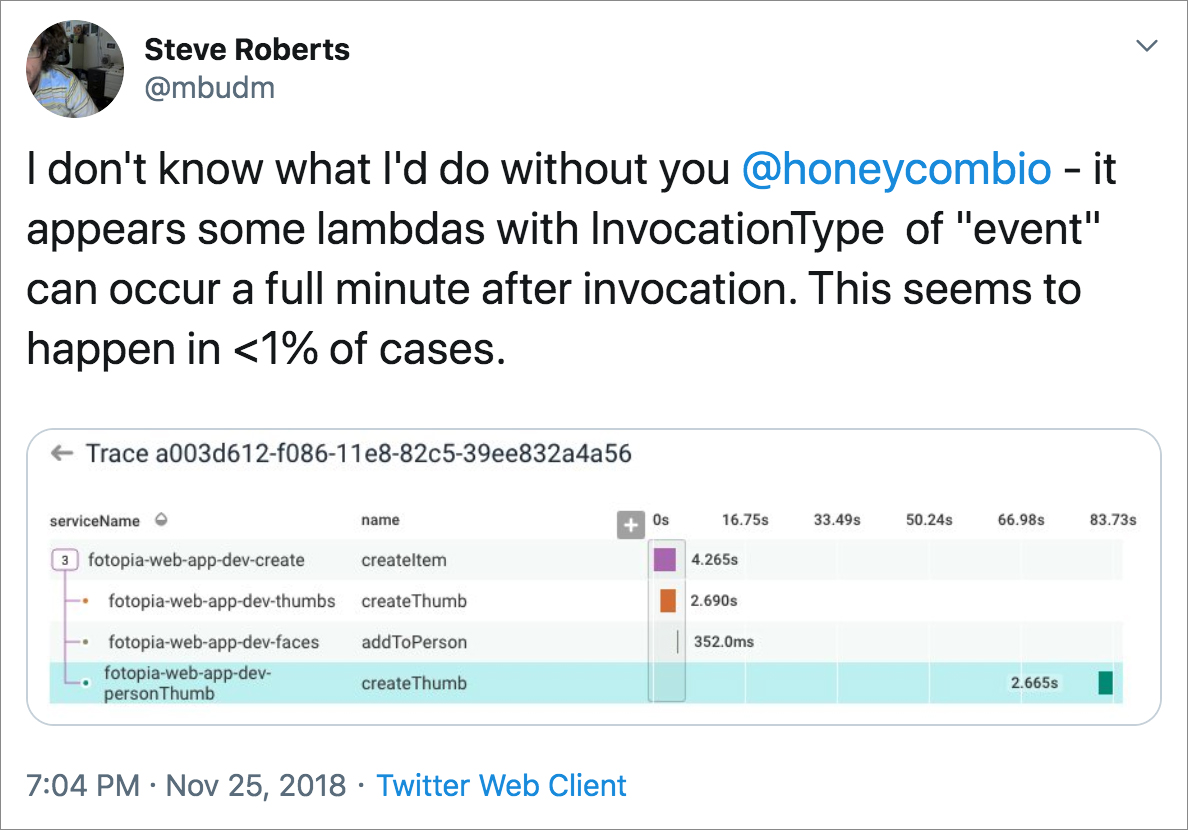1188x830 pixels.
Task: Click Steve Roberts profile avatar
Action: click(75, 68)
